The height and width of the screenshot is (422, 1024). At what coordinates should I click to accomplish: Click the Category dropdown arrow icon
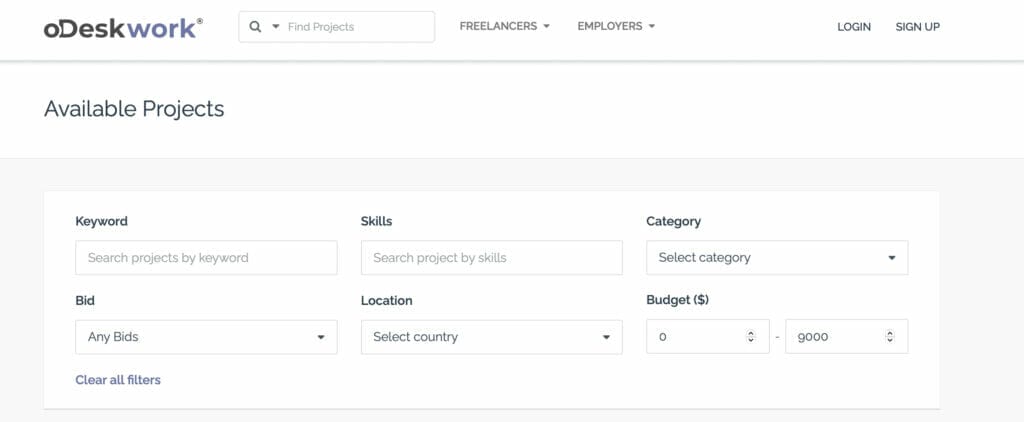[891, 258]
